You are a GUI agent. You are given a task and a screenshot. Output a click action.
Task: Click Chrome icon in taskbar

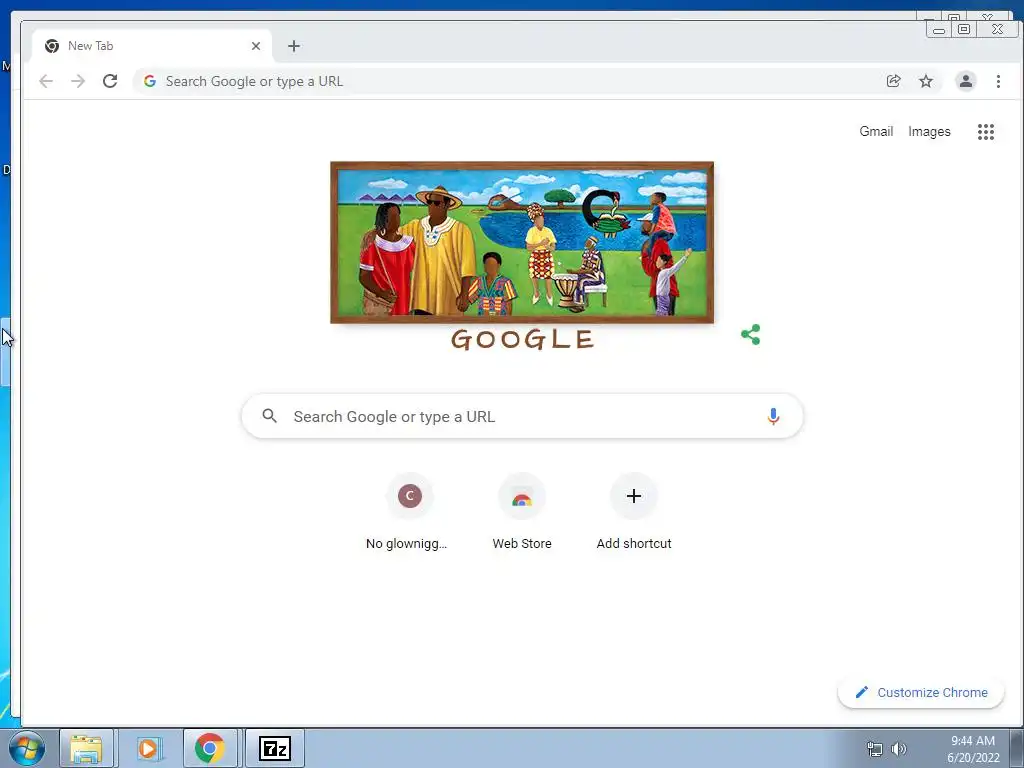(x=210, y=748)
